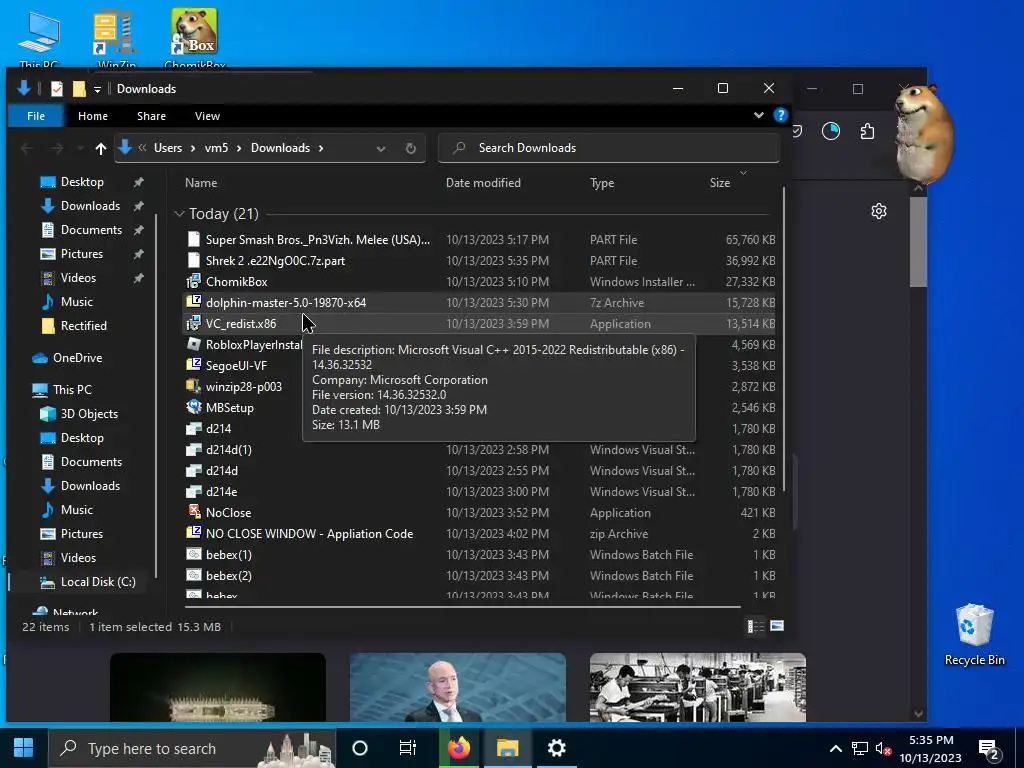Image resolution: width=1024 pixels, height=768 pixels.
Task: Sort files by the Name column
Action: pos(201,183)
